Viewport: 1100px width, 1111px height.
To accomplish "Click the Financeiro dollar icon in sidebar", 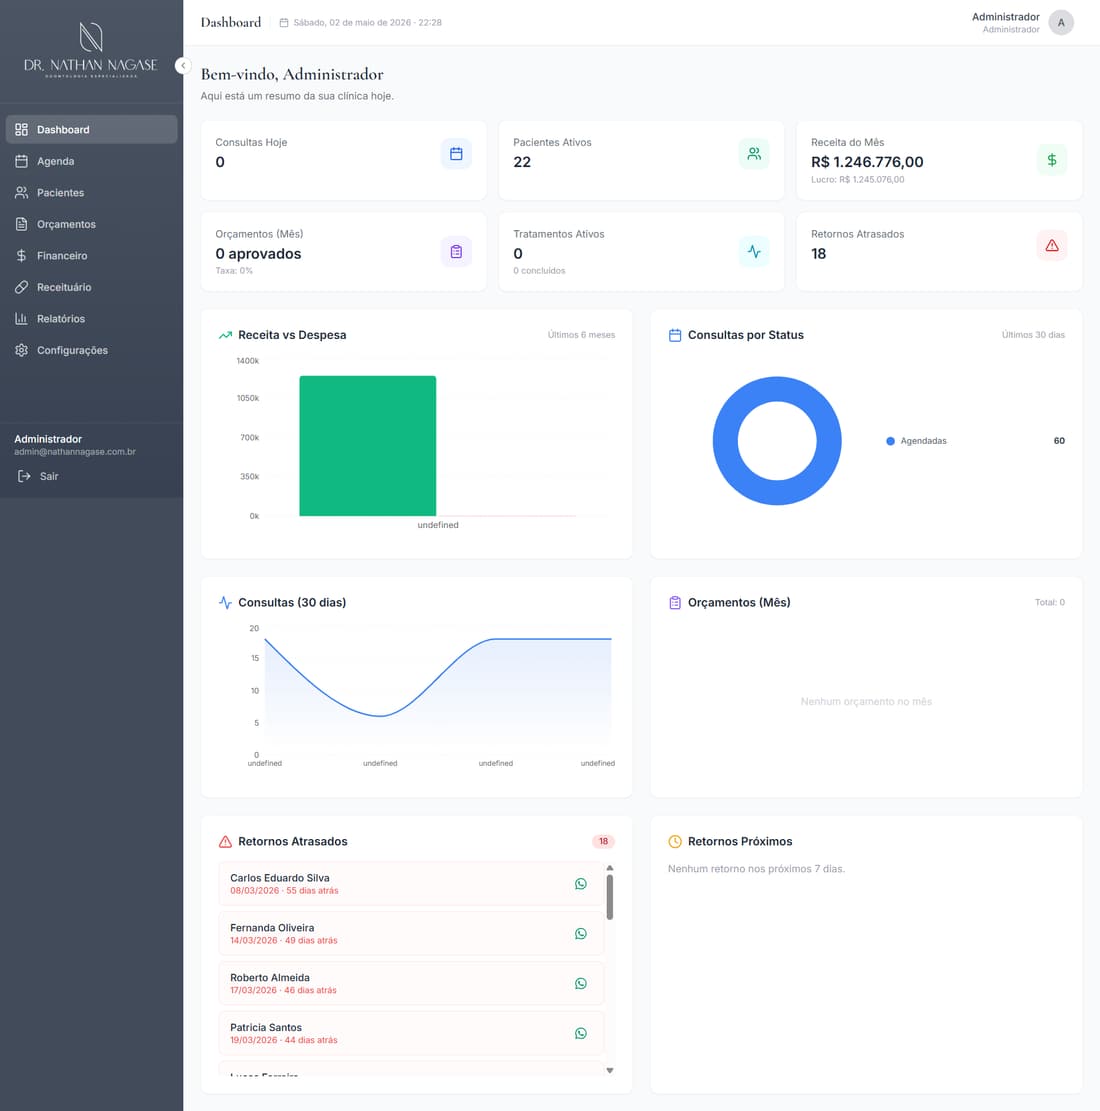I will click(x=21, y=256).
